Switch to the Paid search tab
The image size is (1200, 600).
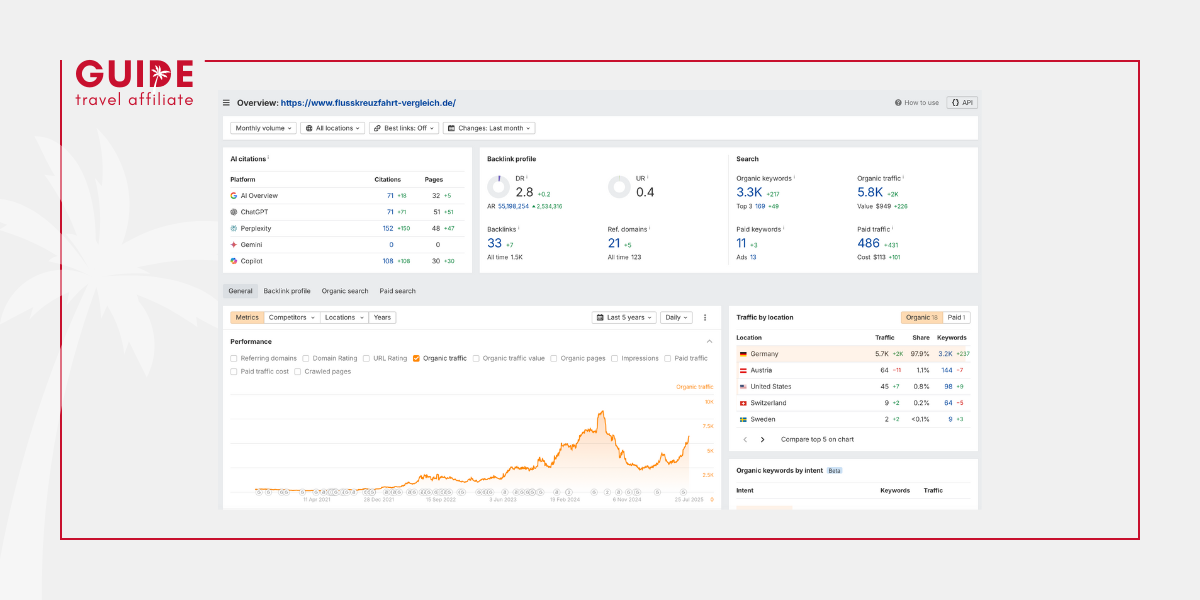tap(398, 291)
